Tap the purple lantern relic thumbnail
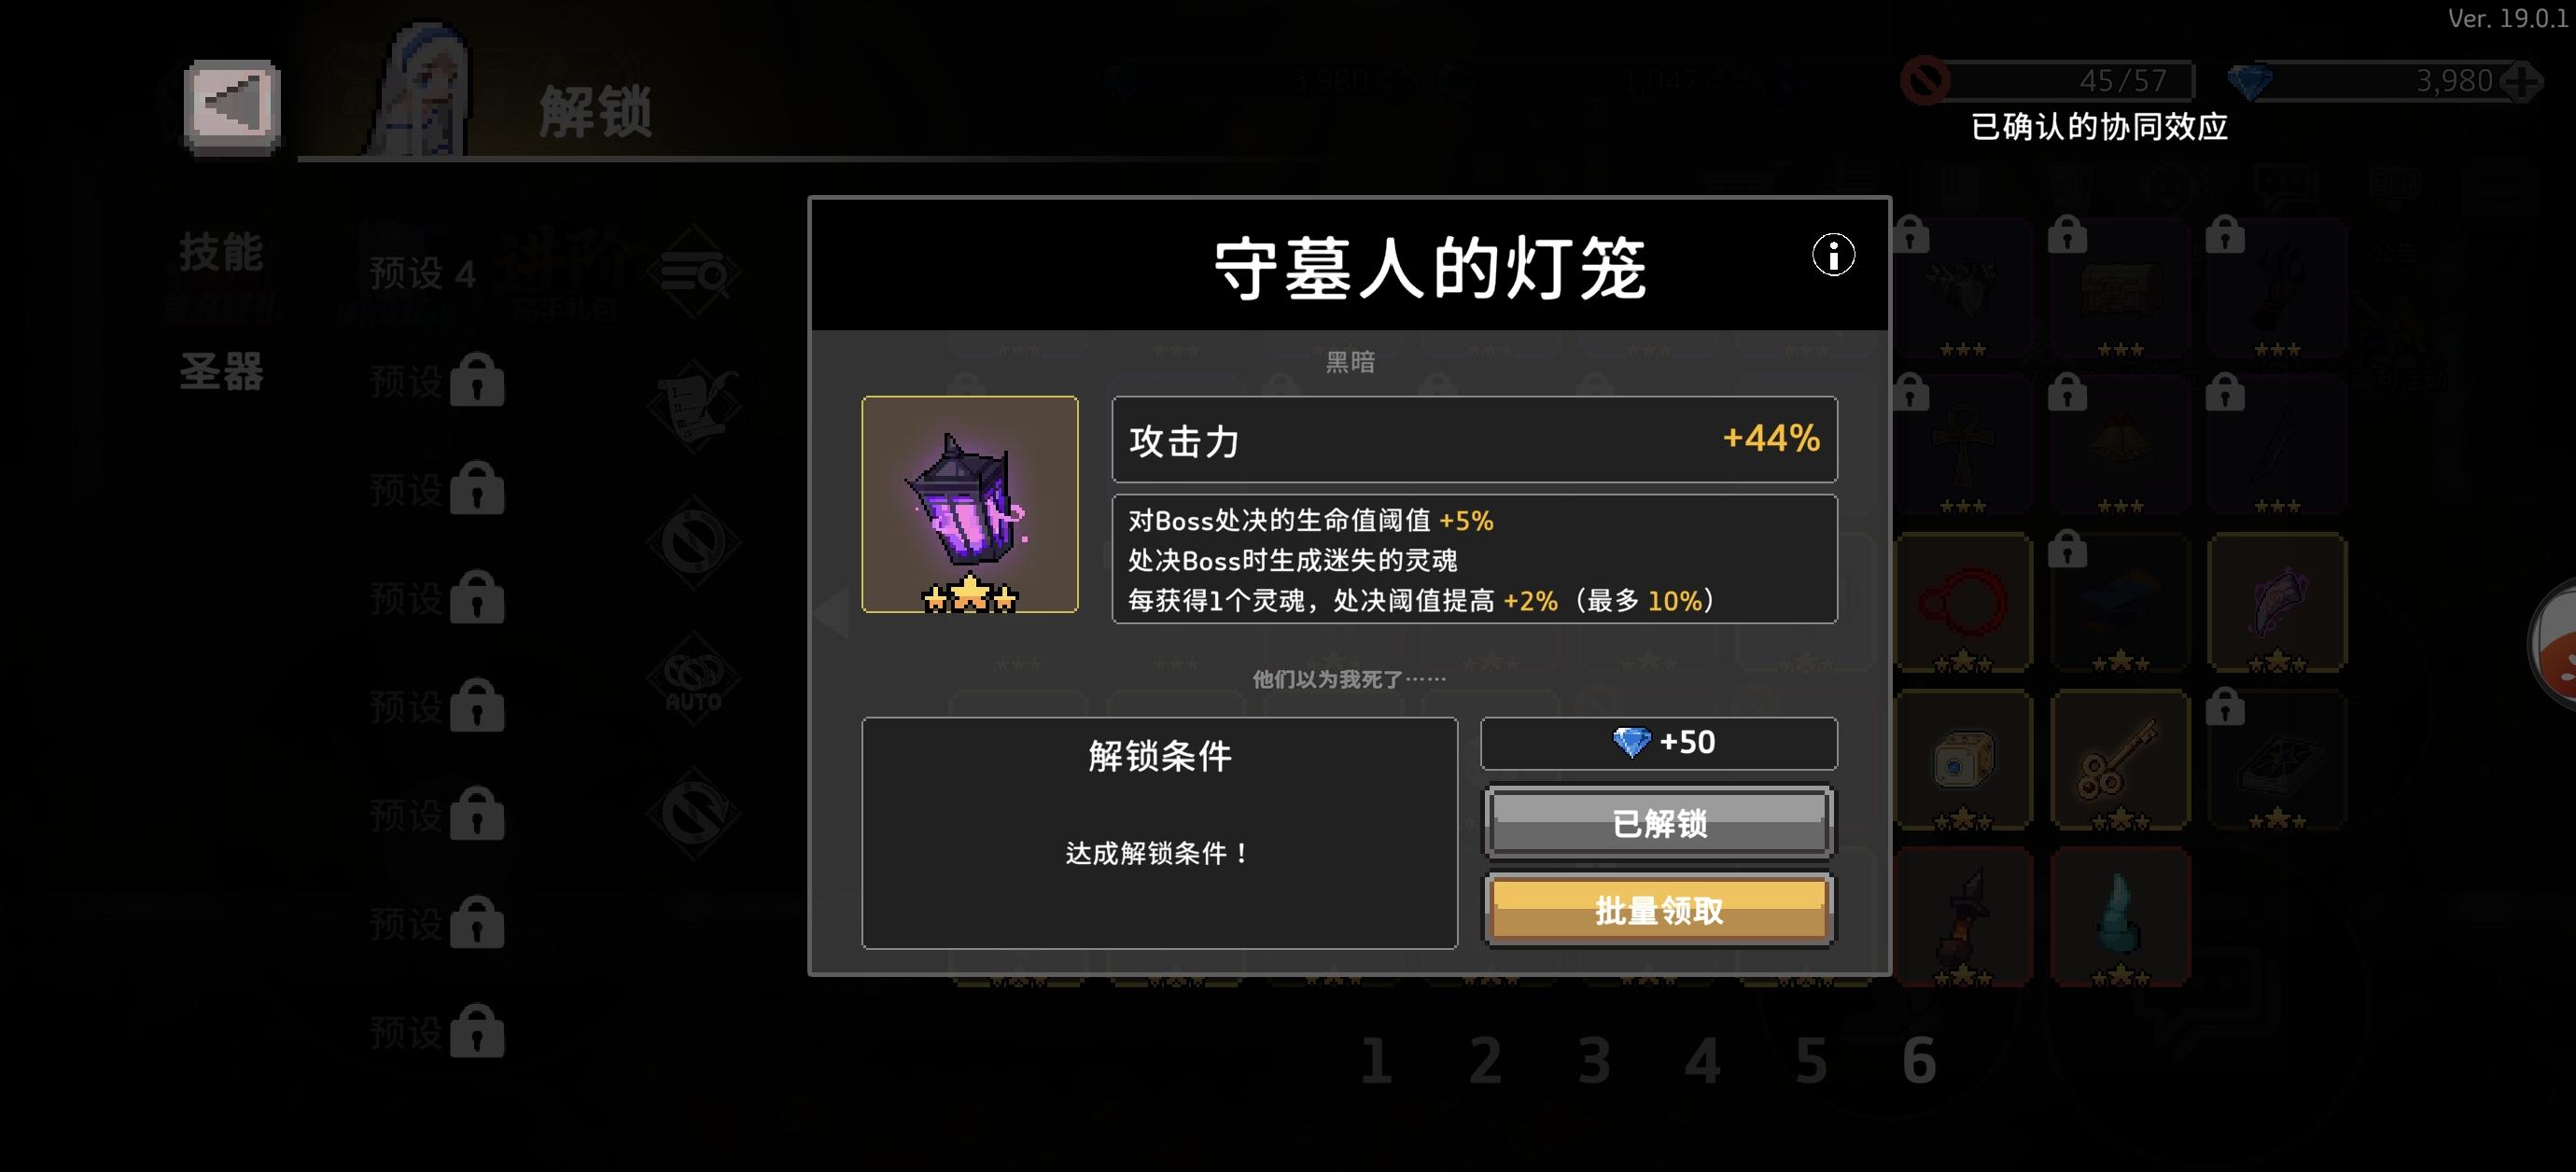The width and height of the screenshot is (2576, 1172). coord(969,504)
